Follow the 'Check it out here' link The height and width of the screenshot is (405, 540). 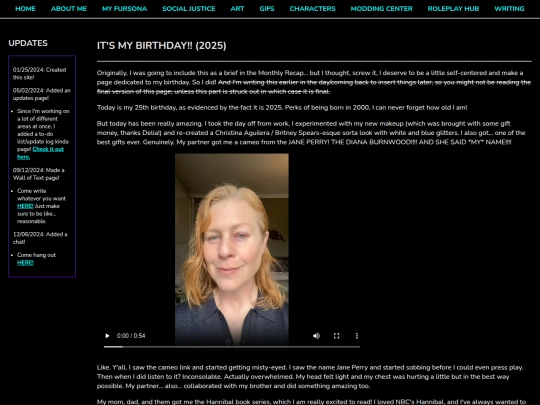point(40,153)
